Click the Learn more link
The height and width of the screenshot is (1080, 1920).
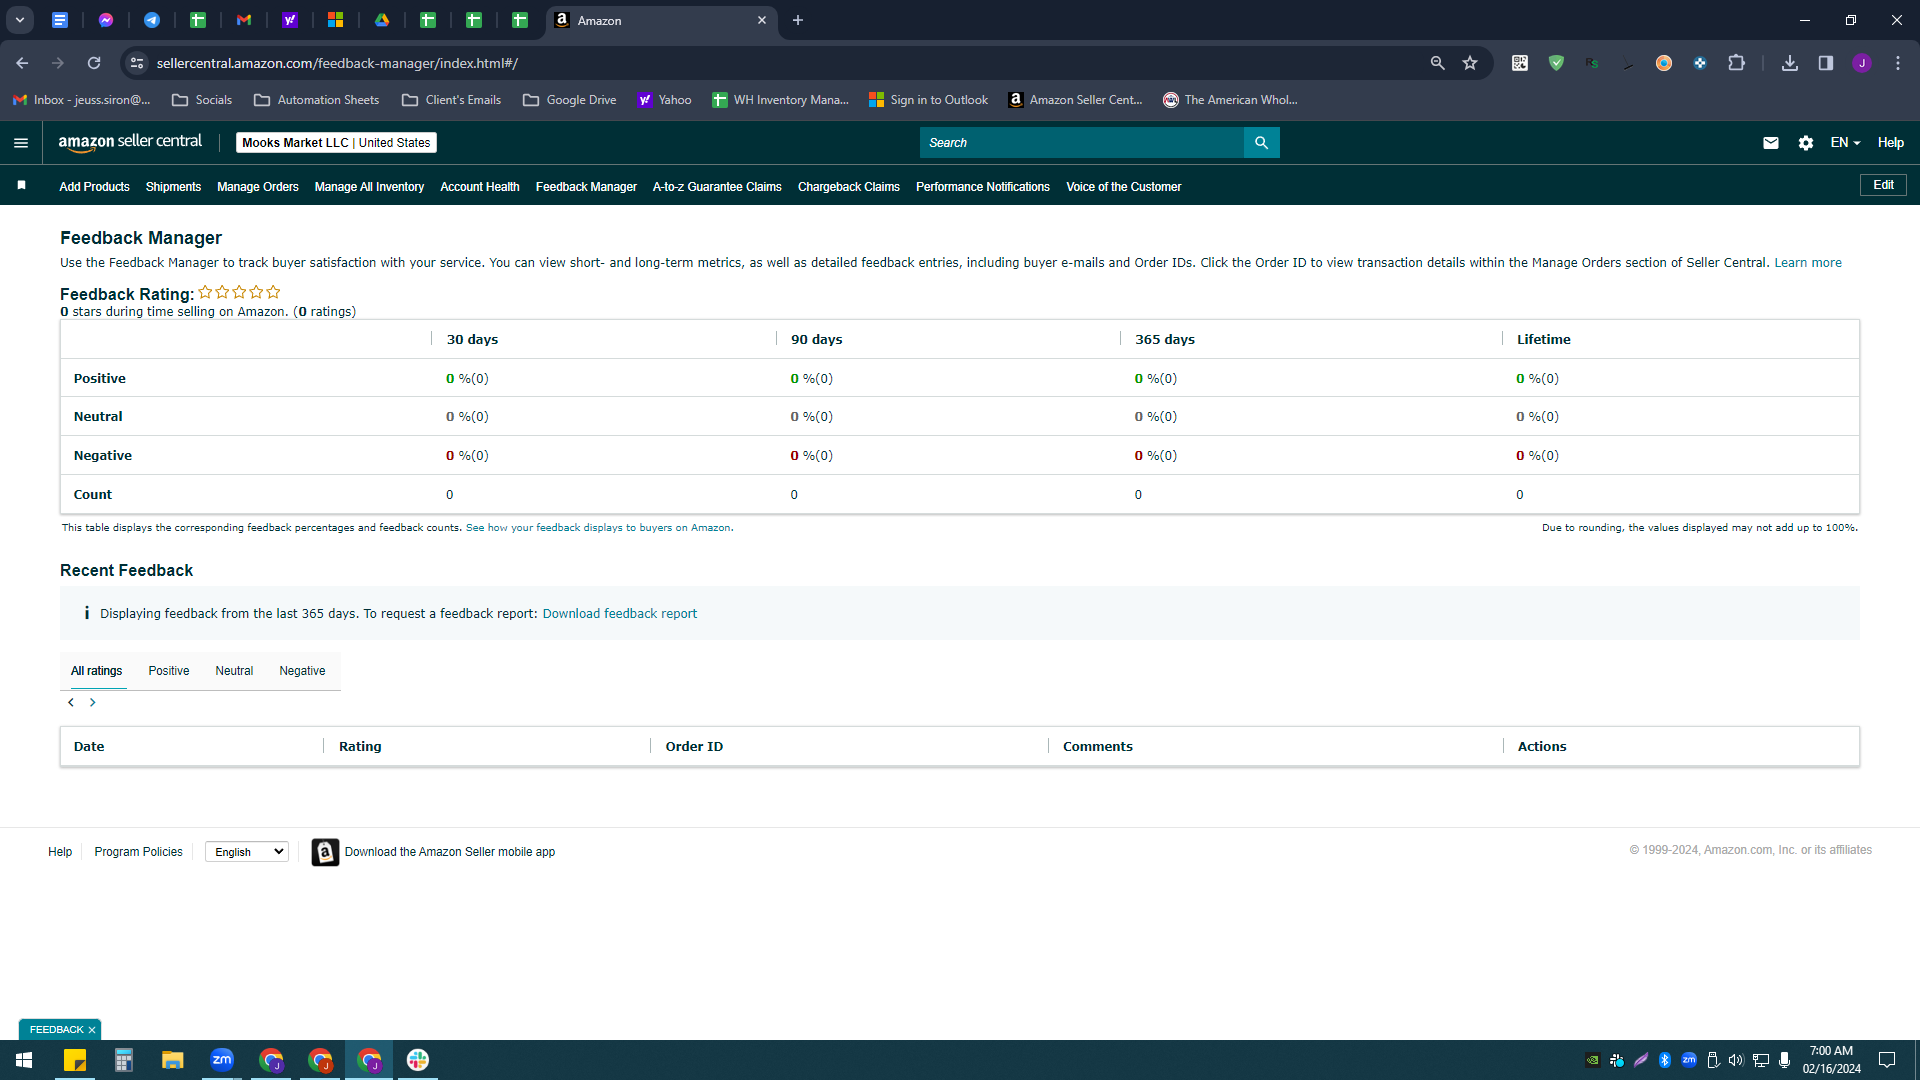tap(1808, 263)
